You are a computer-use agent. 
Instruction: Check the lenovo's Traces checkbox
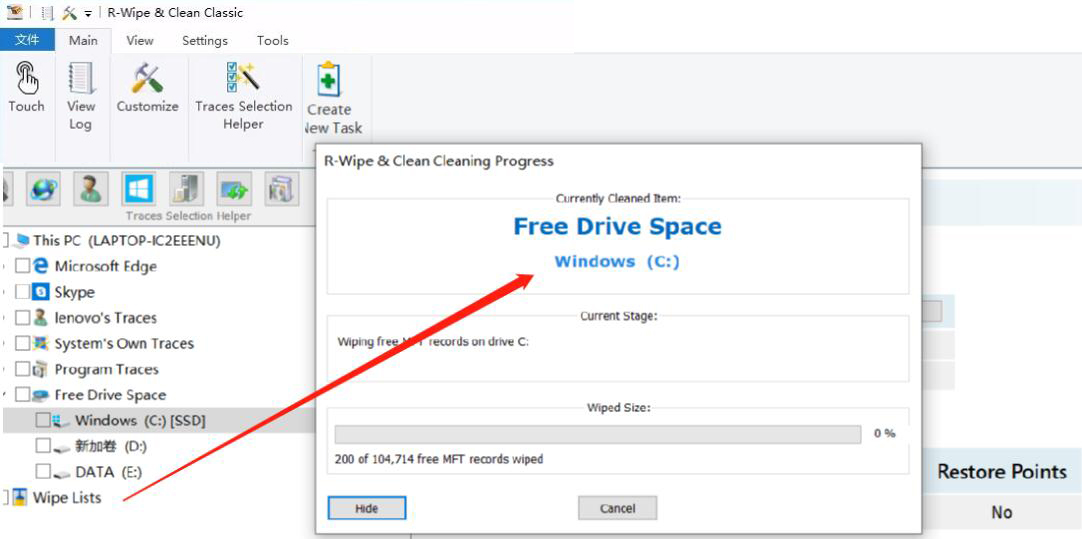[x=23, y=317]
